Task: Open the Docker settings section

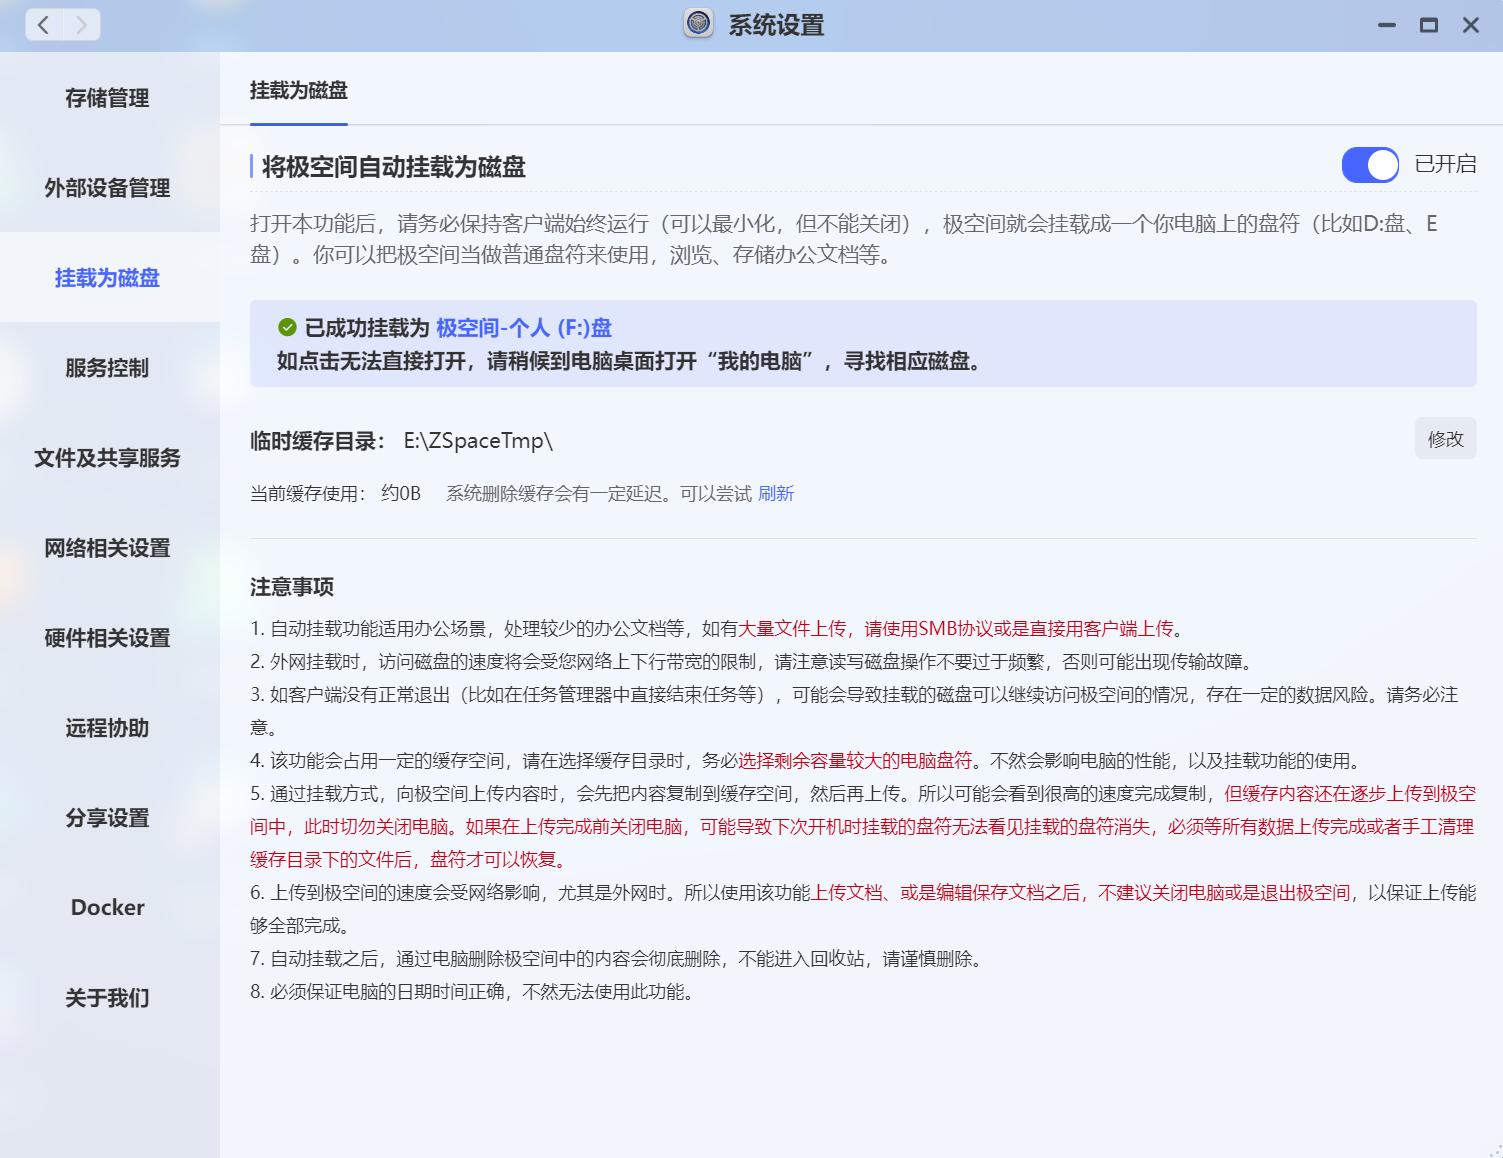Action: point(106,907)
